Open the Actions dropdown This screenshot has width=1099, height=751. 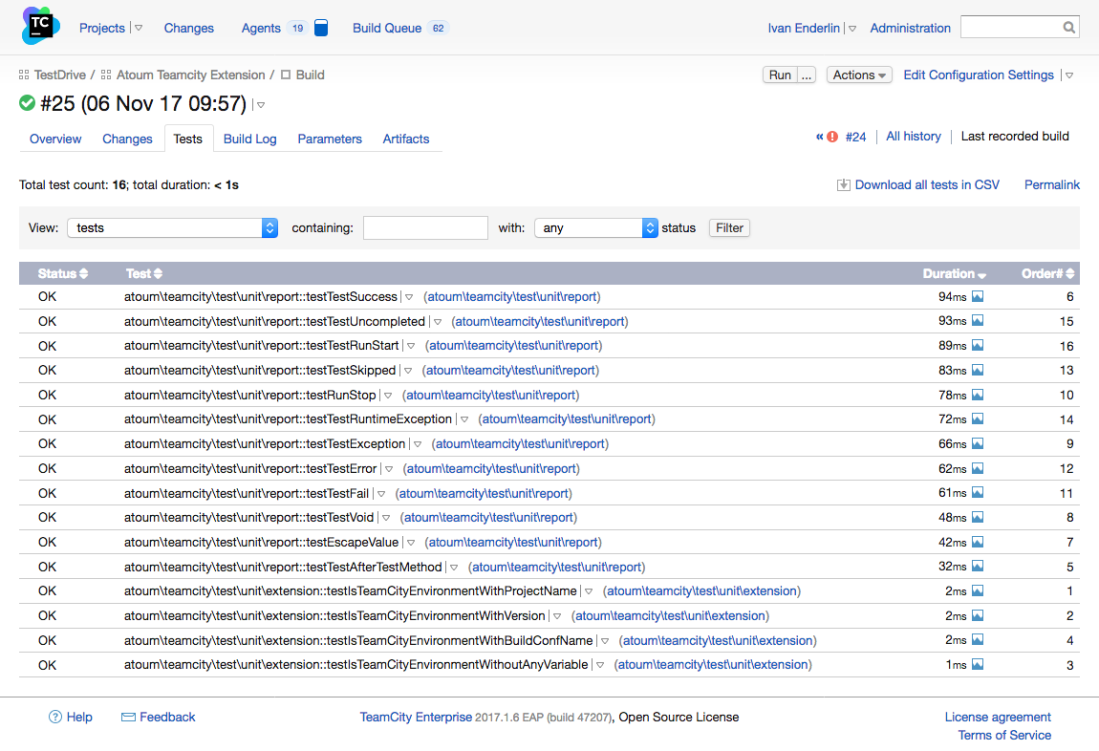click(x=859, y=75)
